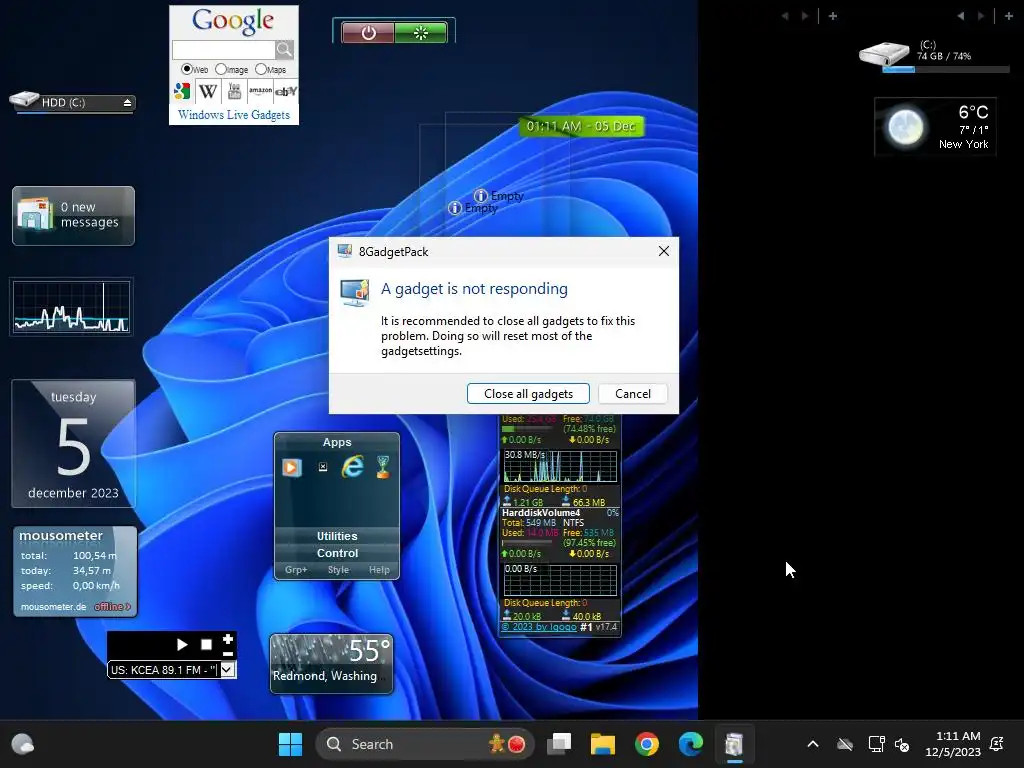Click the small x icon in Apps launcher
This screenshot has width=1024, height=768.
[x=323, y=467]
